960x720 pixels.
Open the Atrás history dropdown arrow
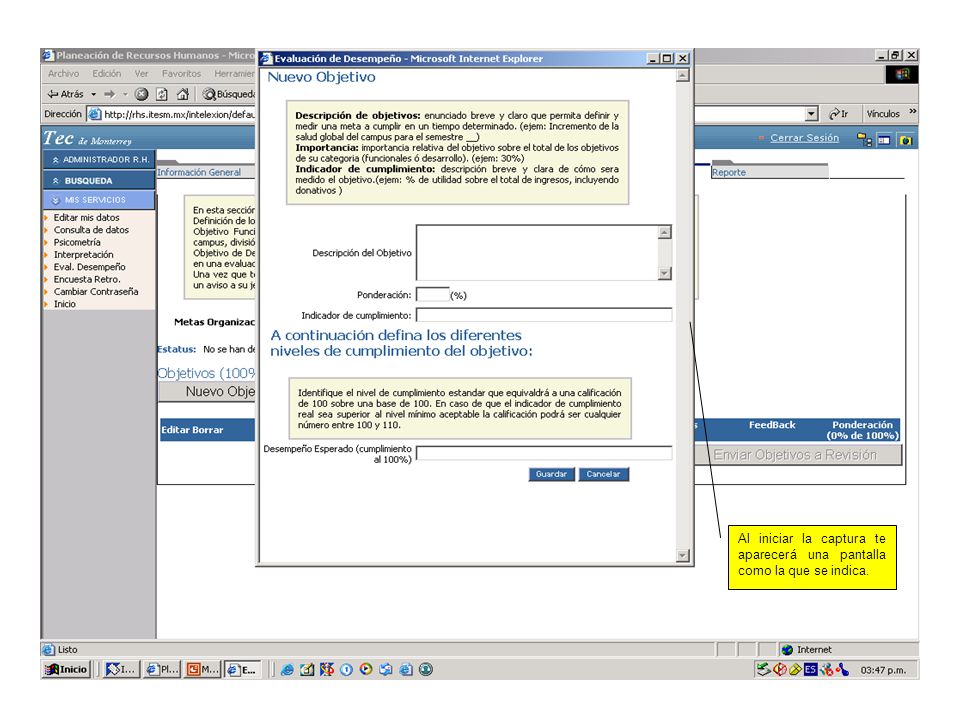94,94
